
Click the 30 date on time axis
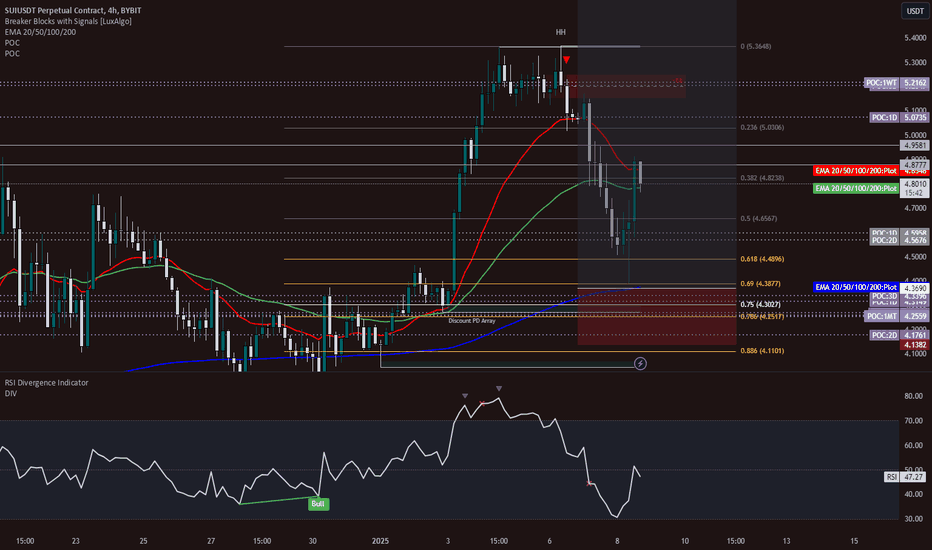click(x=313, y=541)
